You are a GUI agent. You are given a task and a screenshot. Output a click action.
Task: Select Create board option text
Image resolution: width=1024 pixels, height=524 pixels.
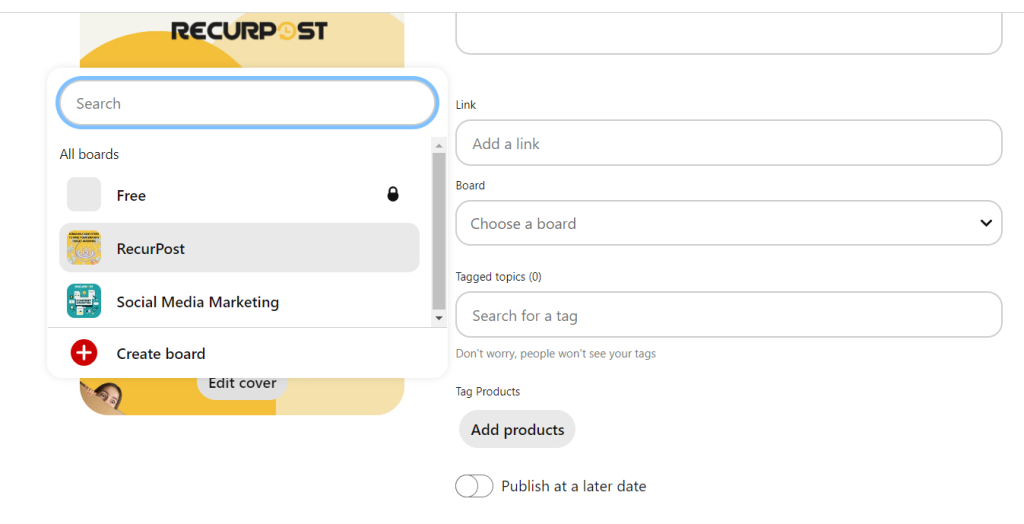pos(161,353)
